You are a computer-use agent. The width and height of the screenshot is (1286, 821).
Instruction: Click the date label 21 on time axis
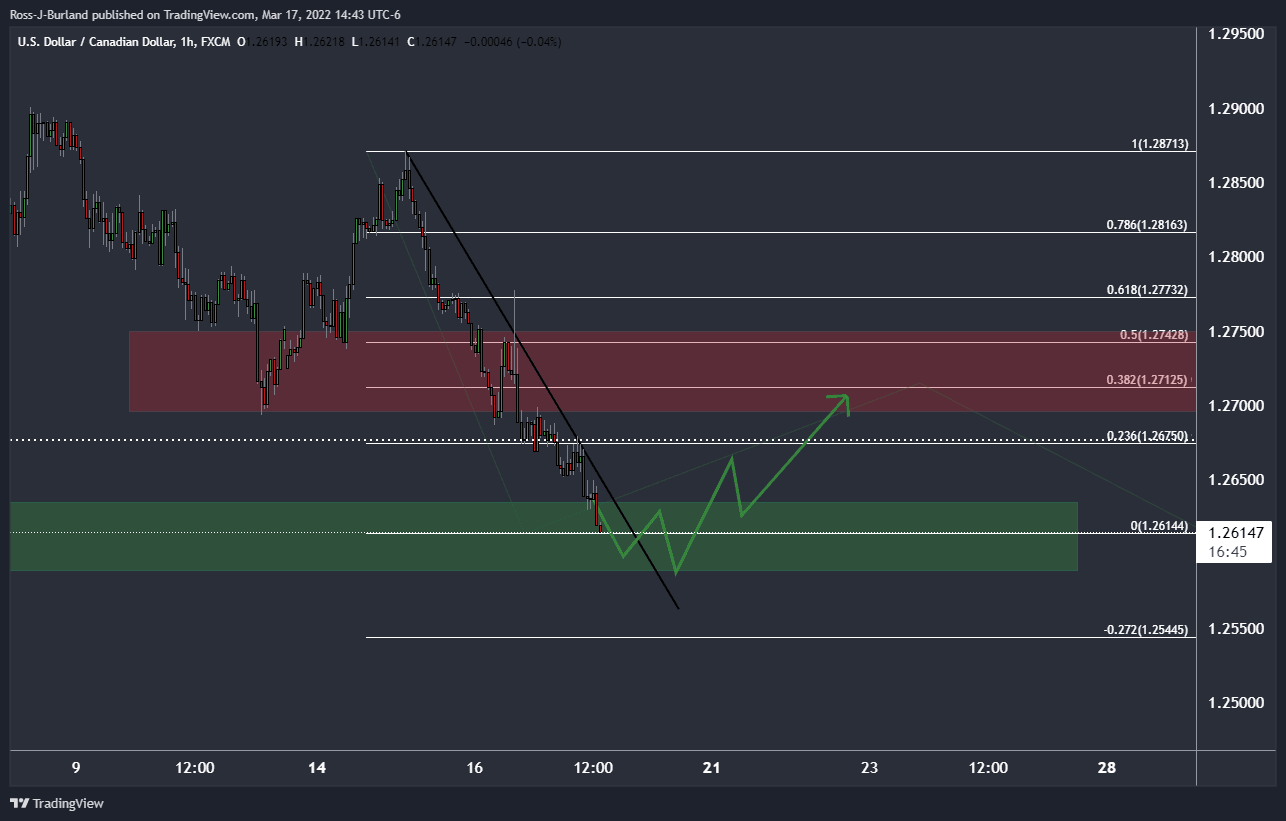pyautogui.click(x=712, y=768)
